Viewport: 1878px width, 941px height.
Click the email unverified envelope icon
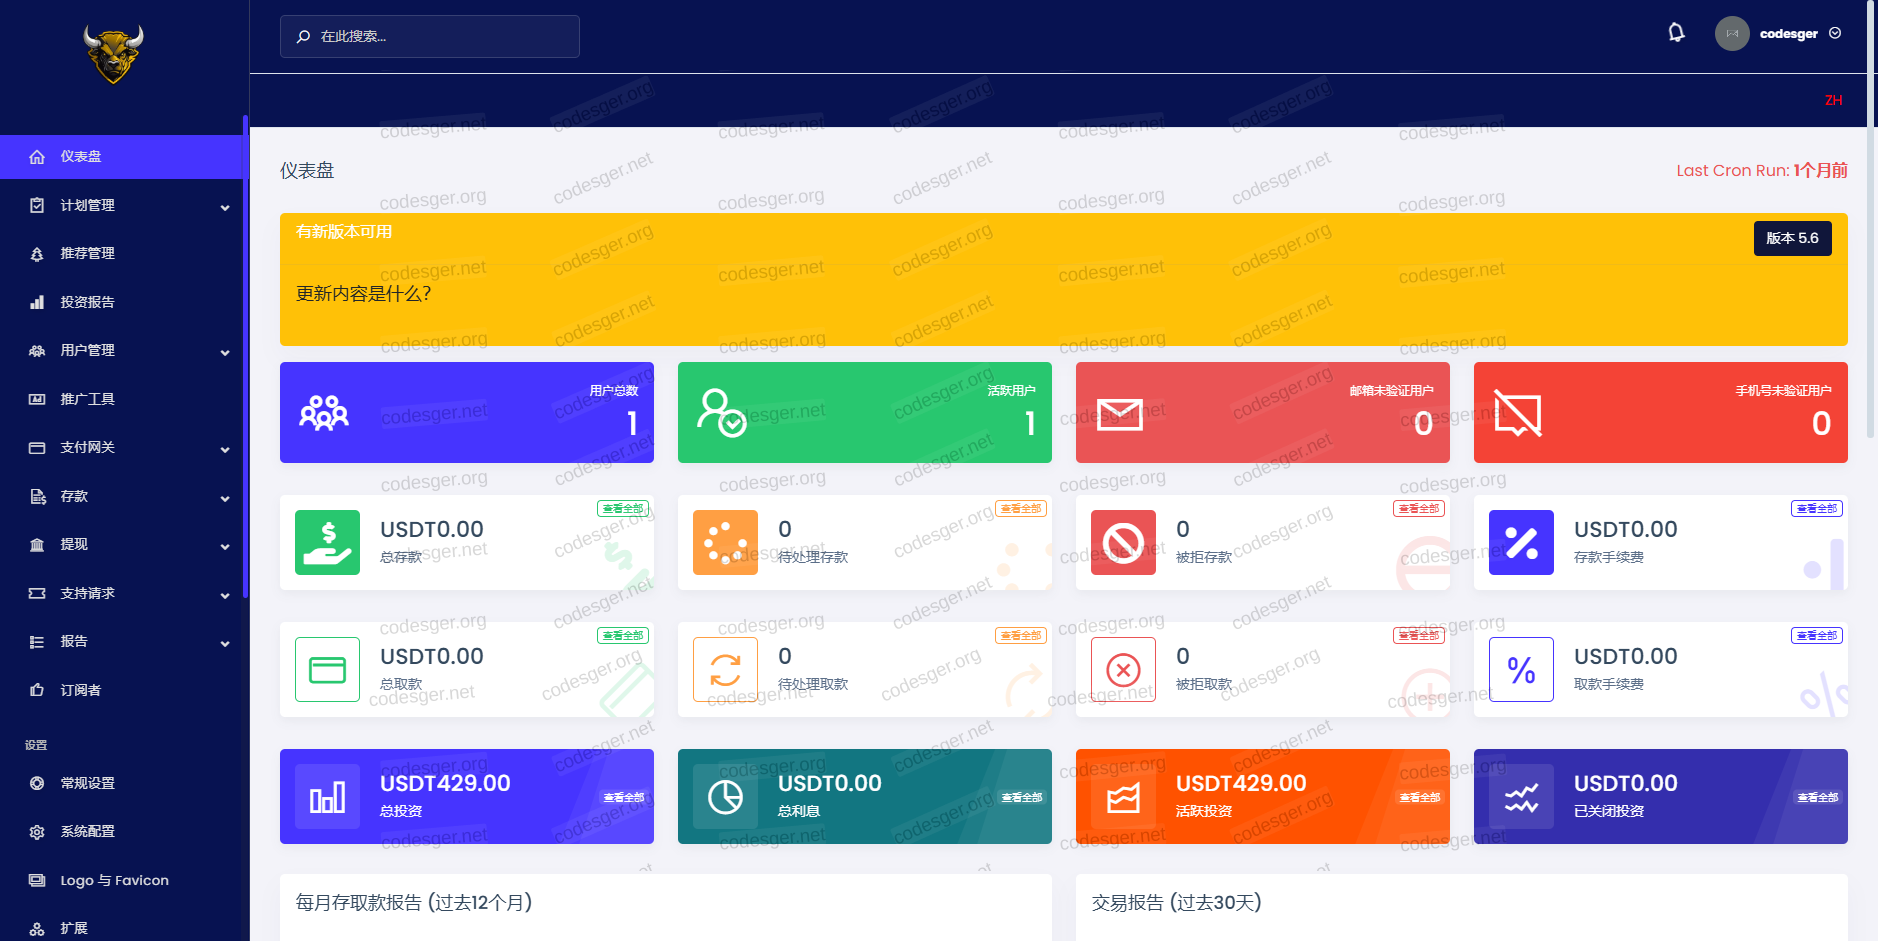(1119, 413)
